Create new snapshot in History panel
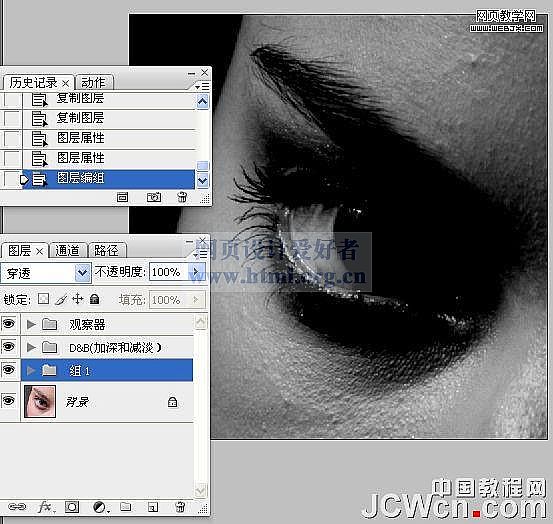The height and width of the screenshot is (524, 553). [154, 197]
